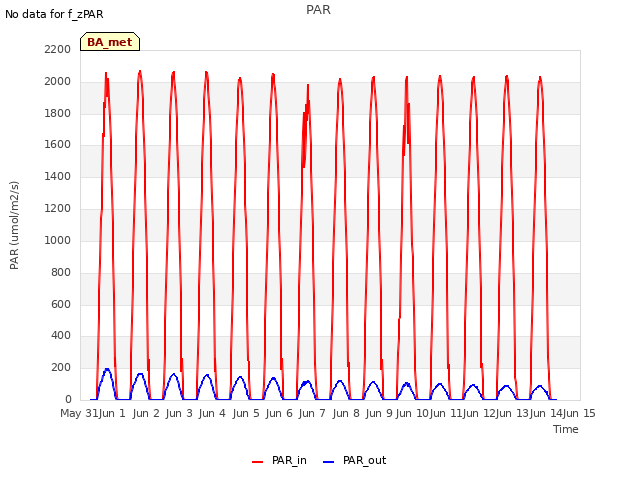Click the 2000 y-axis tick label
Viewport: 640px width, 480px height.
(58, 81)
